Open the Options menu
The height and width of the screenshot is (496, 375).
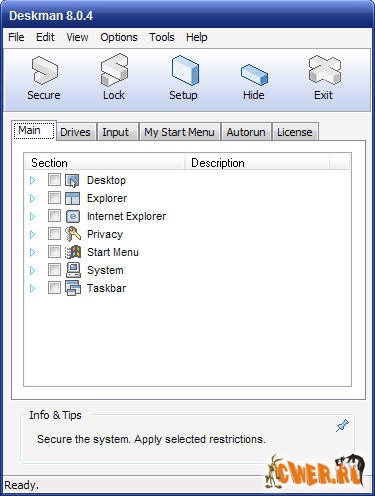pyautogui.click(x=119, y=37)
